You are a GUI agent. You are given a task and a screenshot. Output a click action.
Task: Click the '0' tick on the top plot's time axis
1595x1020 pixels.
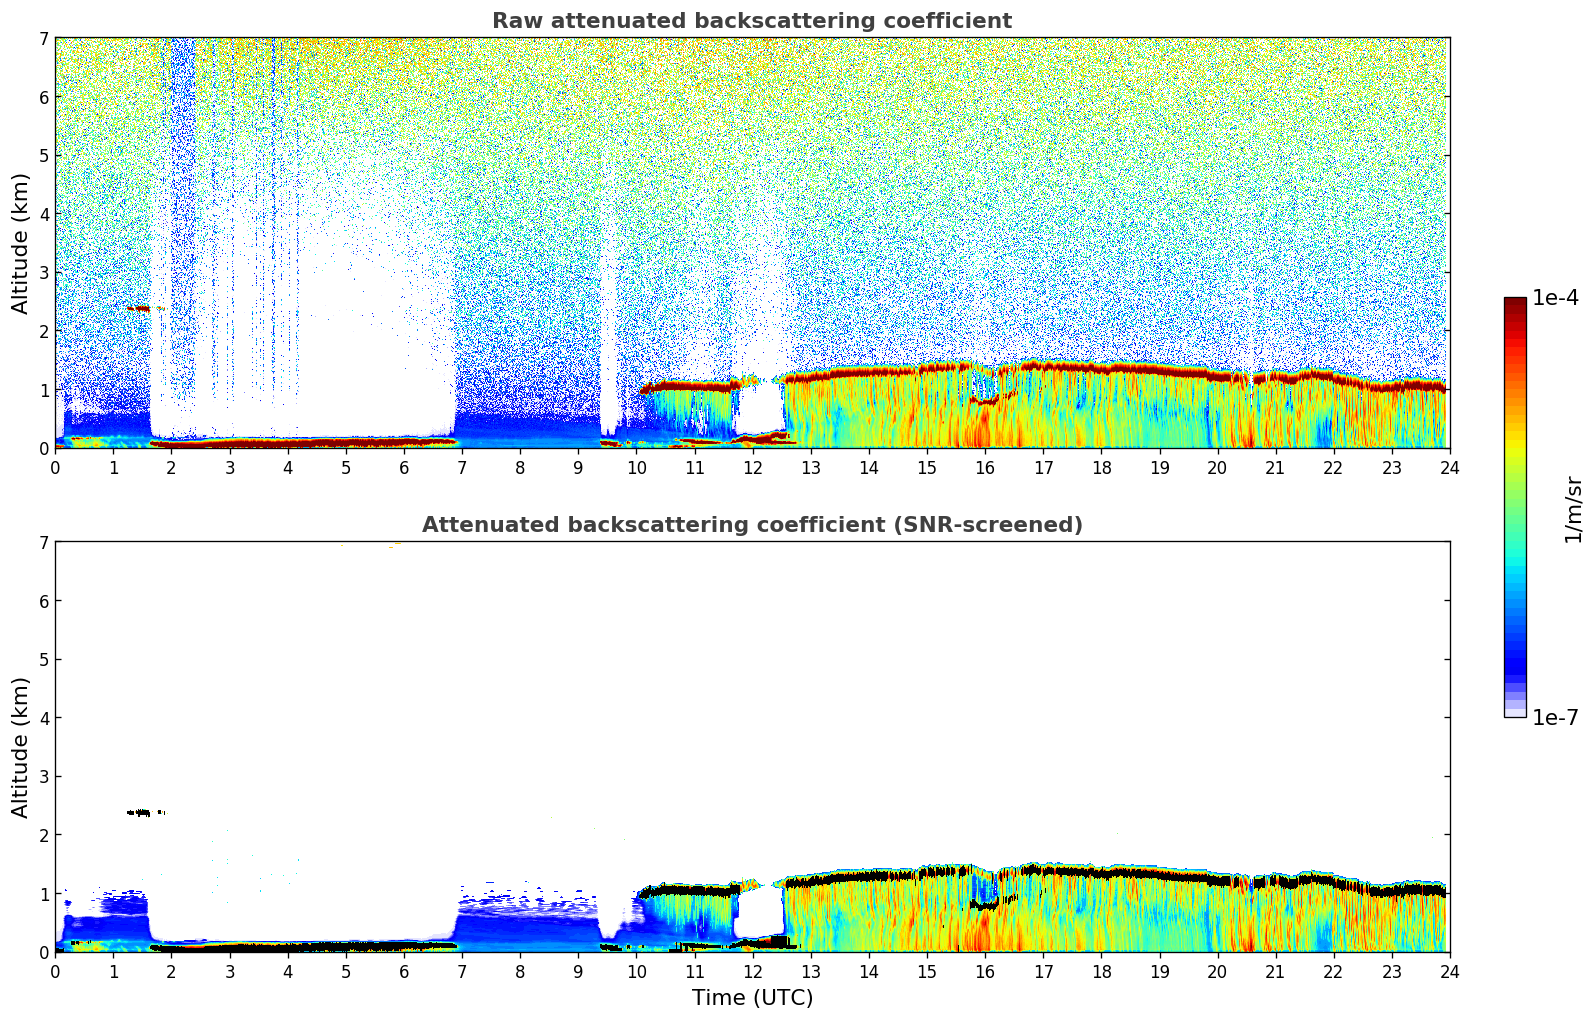(55, 467)
